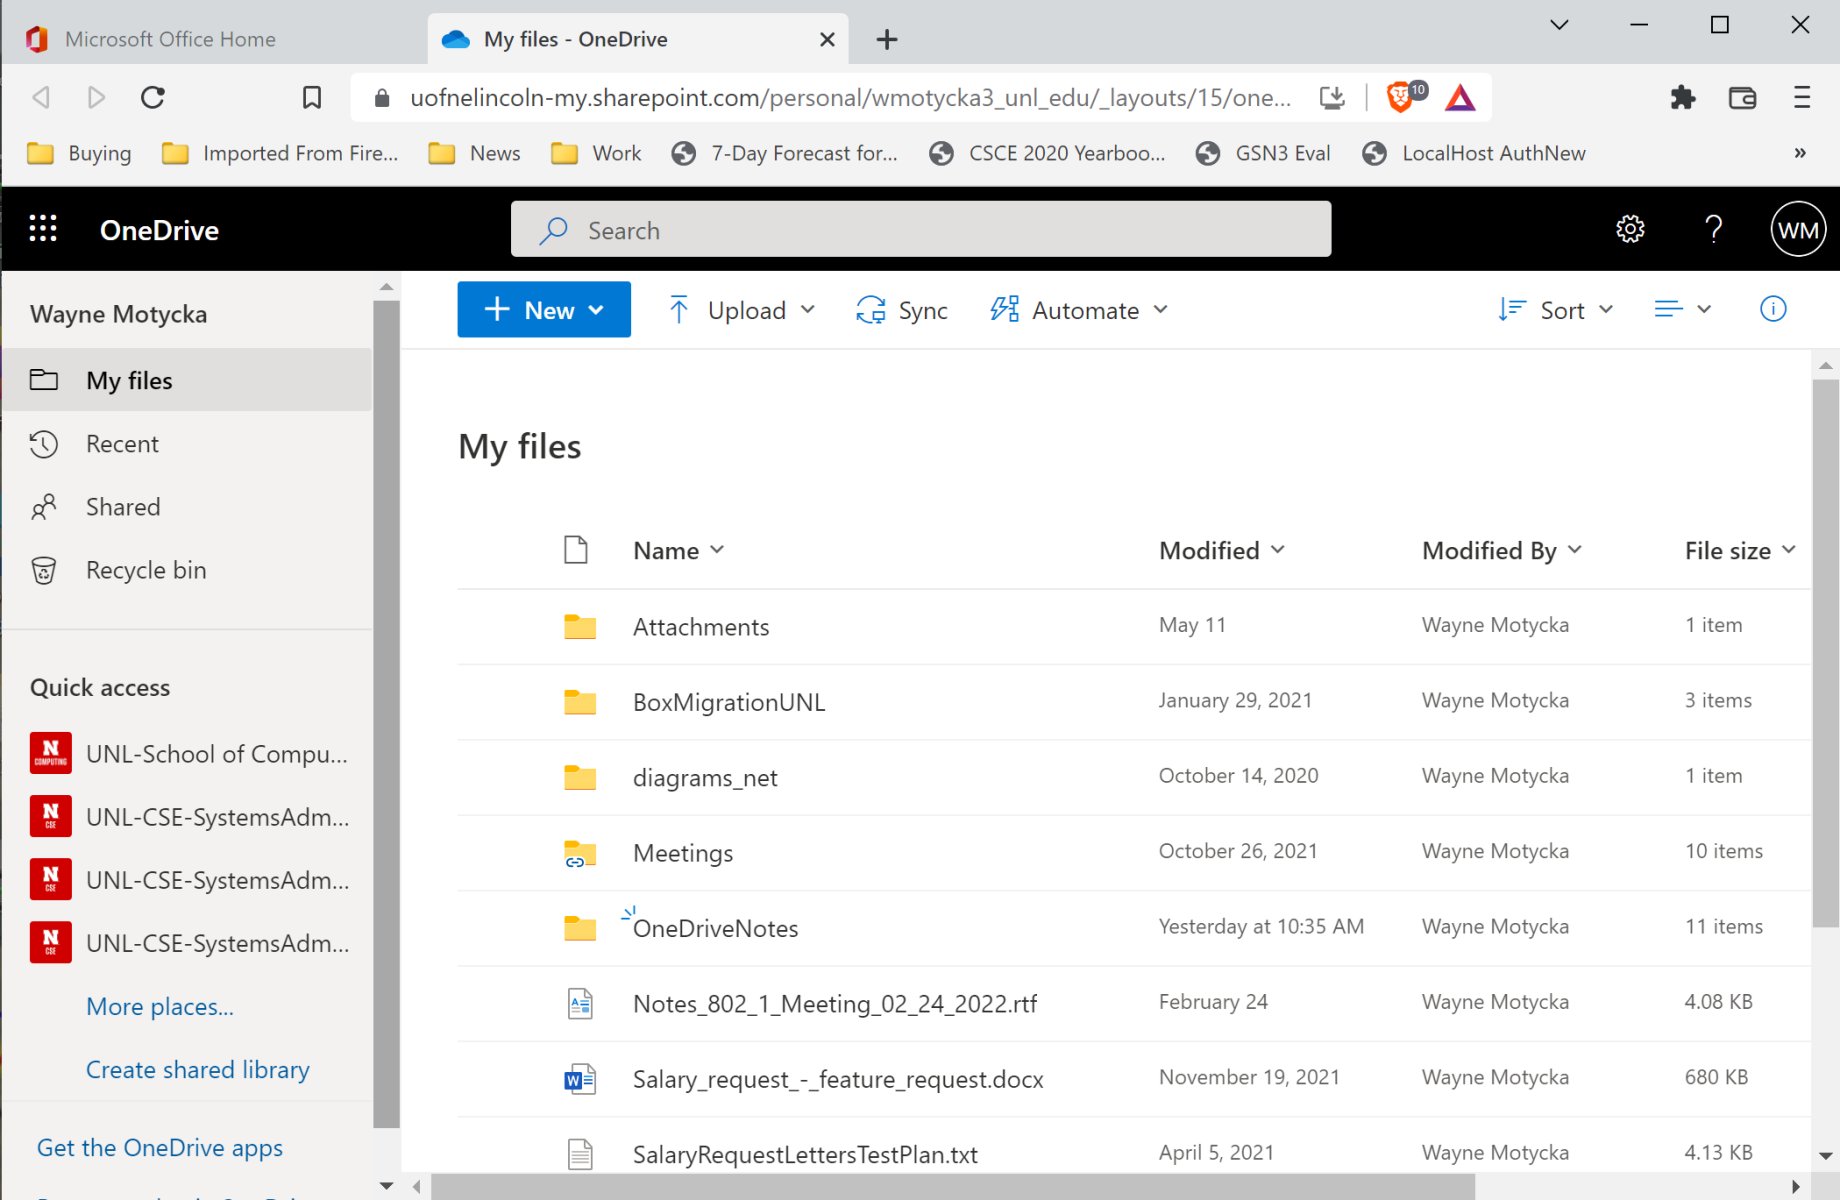
Task: Switch to Microsoft Office Home tab
Action: tap(170, 39)
